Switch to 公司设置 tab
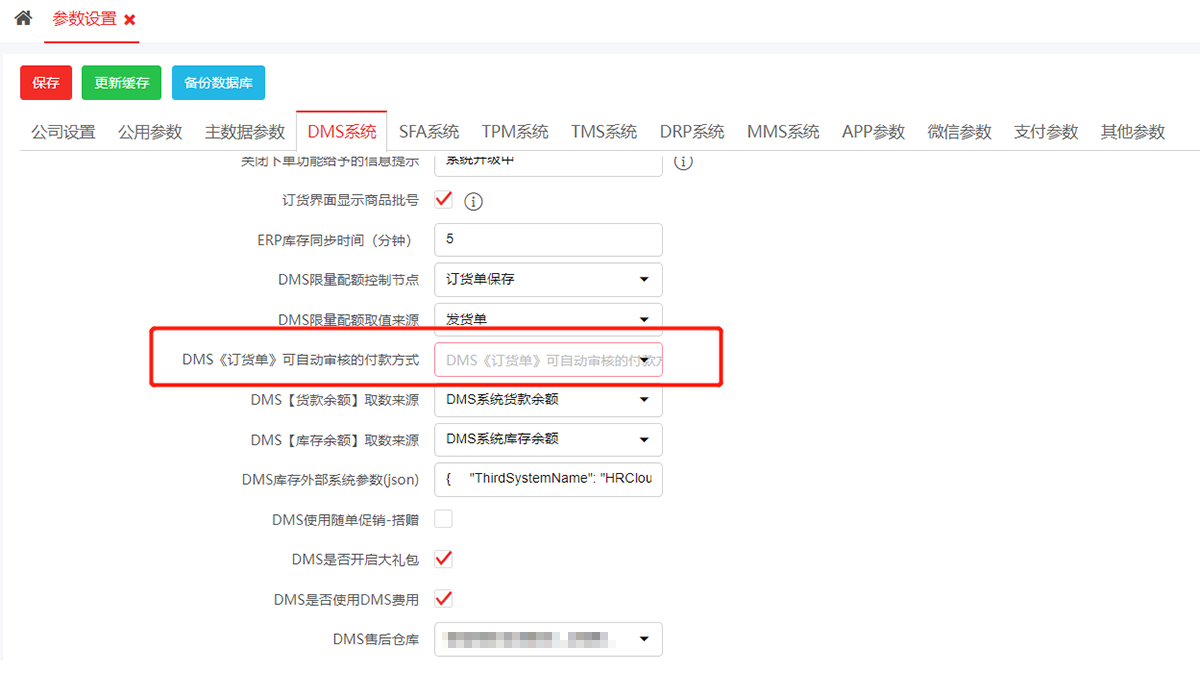The image size is (1200, 673). pyautogui.click(x=63, y=132)
